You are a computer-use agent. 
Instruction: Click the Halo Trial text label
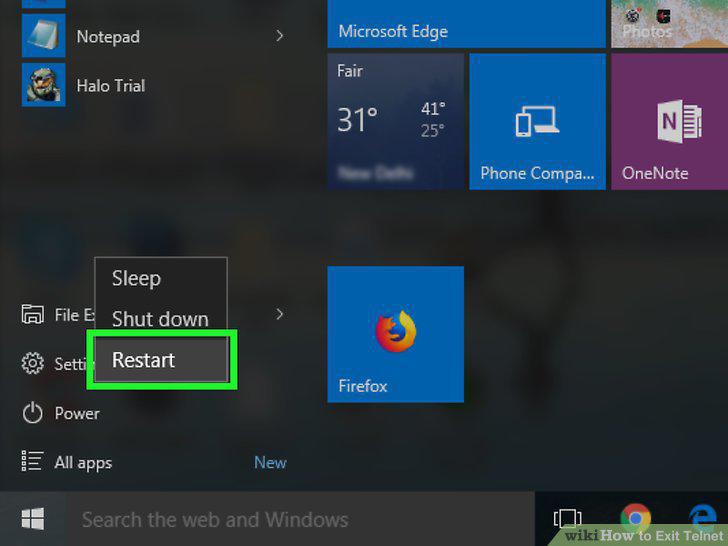click(x=111, y=86)
